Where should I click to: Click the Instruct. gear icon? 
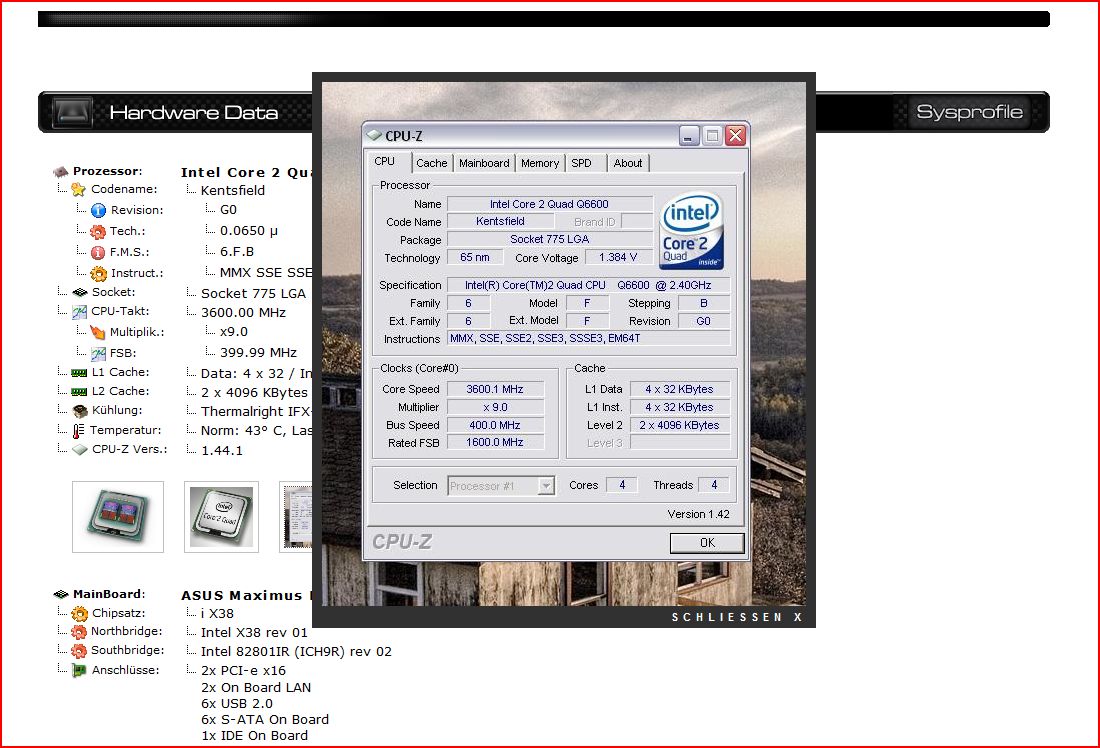(x=98, y=273)
